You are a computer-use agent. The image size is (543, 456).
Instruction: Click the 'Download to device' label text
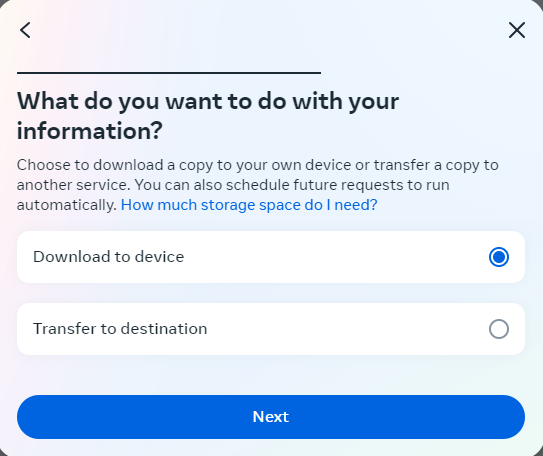(109, 257)
